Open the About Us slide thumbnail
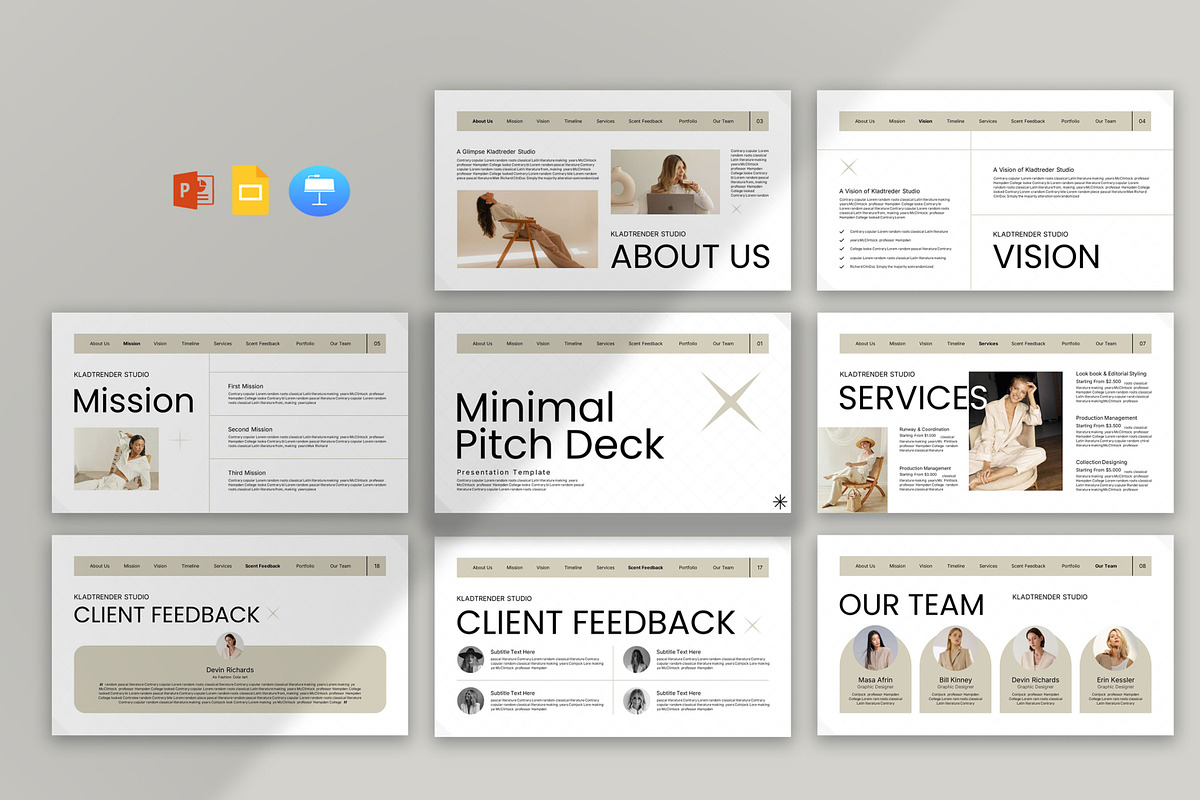 (612, 190)
